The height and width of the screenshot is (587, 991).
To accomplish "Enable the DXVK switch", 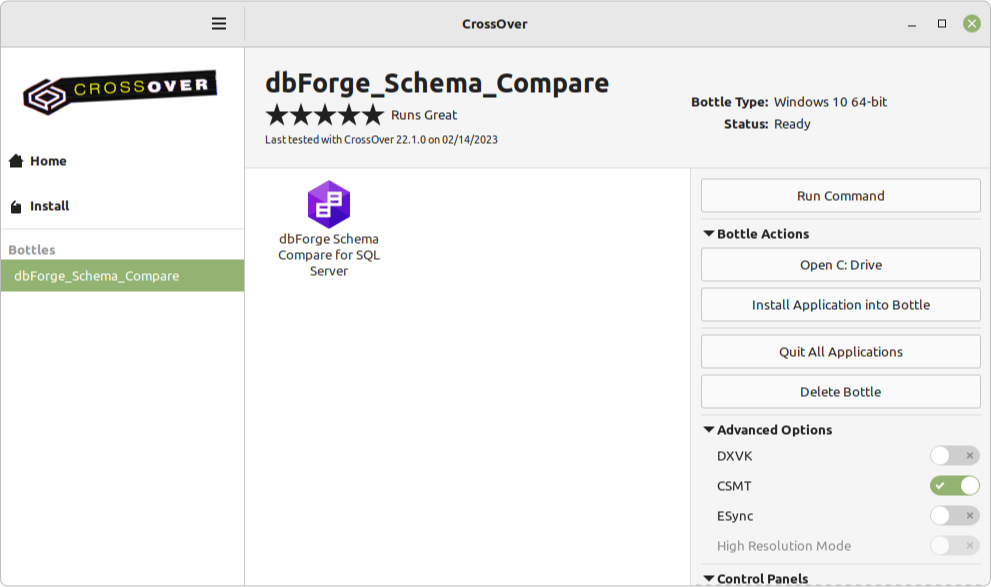I will (x=954, y=456).
